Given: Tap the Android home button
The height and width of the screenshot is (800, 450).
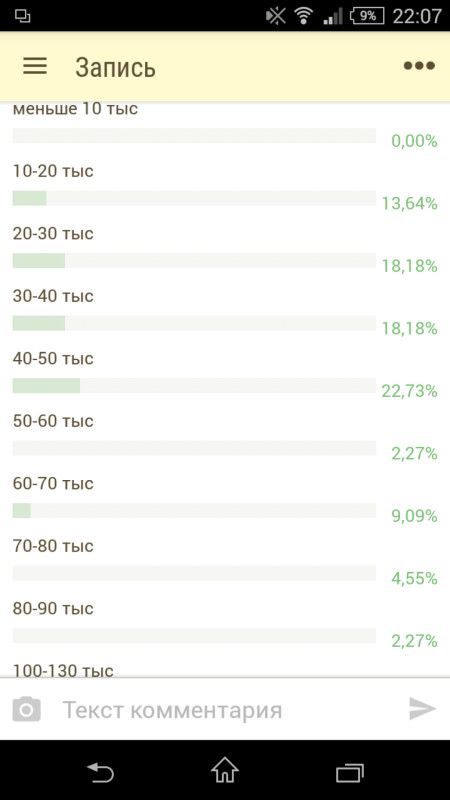Looking at the screenshot, I should (224, 770).
